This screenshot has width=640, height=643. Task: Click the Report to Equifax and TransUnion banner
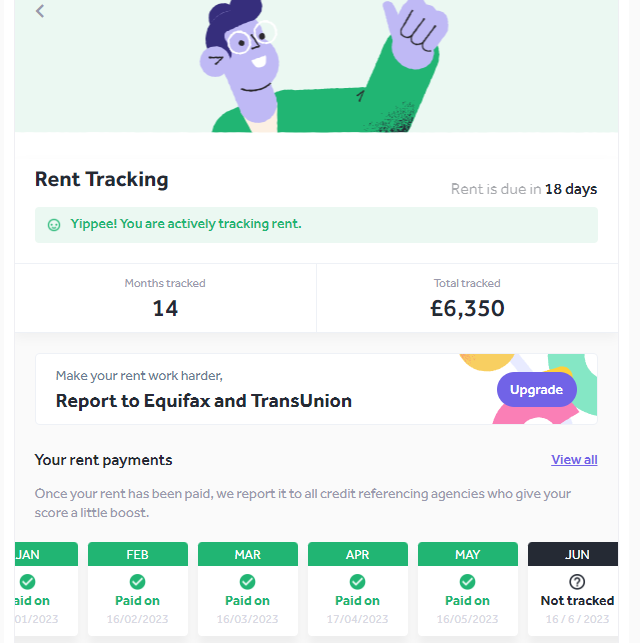click(x=317, y=389)
